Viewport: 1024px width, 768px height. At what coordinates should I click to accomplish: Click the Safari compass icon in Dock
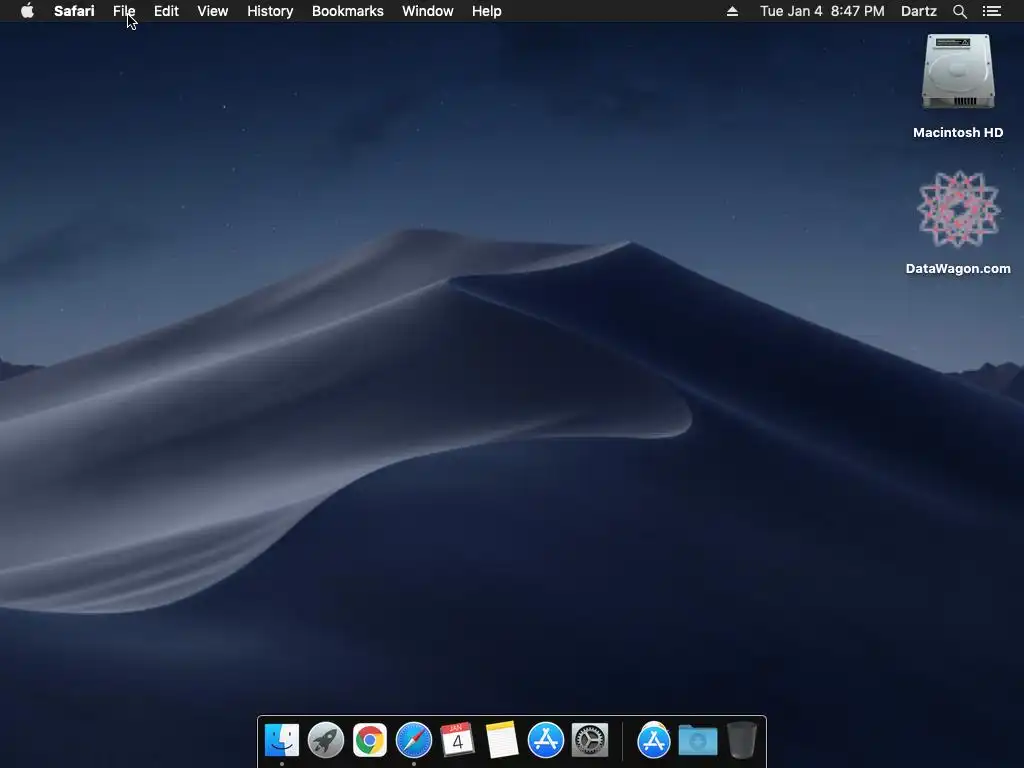coord(414,741)
